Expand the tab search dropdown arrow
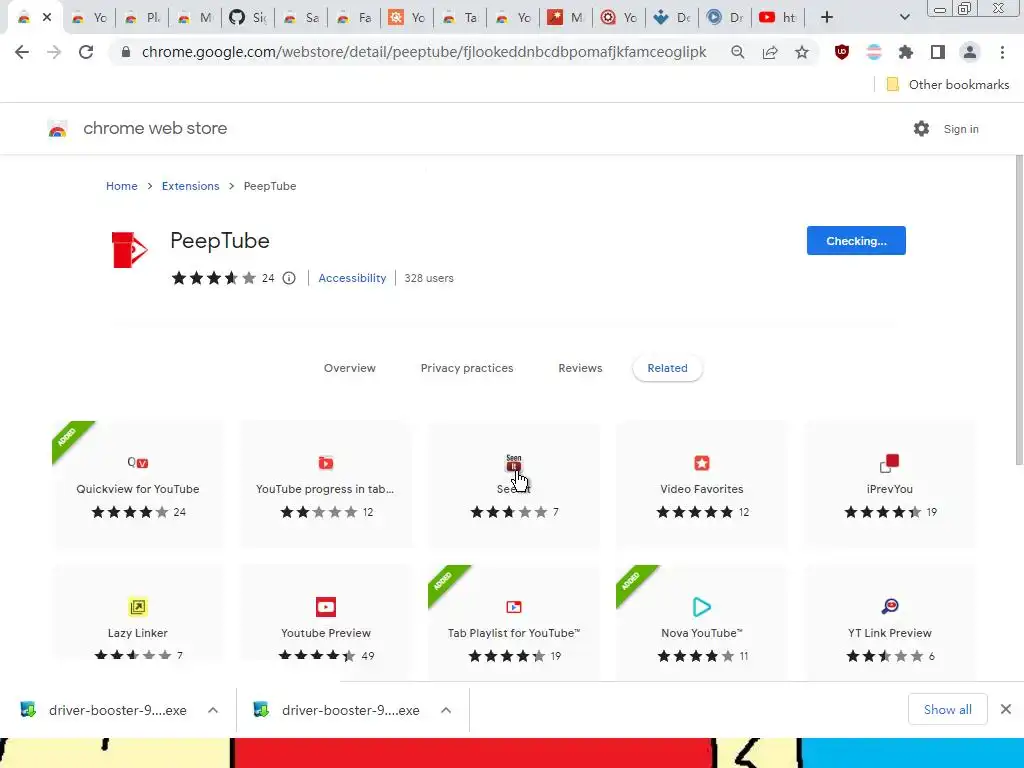The height and width of the screenshot is (768, 1024). click(x=904, y=18)
